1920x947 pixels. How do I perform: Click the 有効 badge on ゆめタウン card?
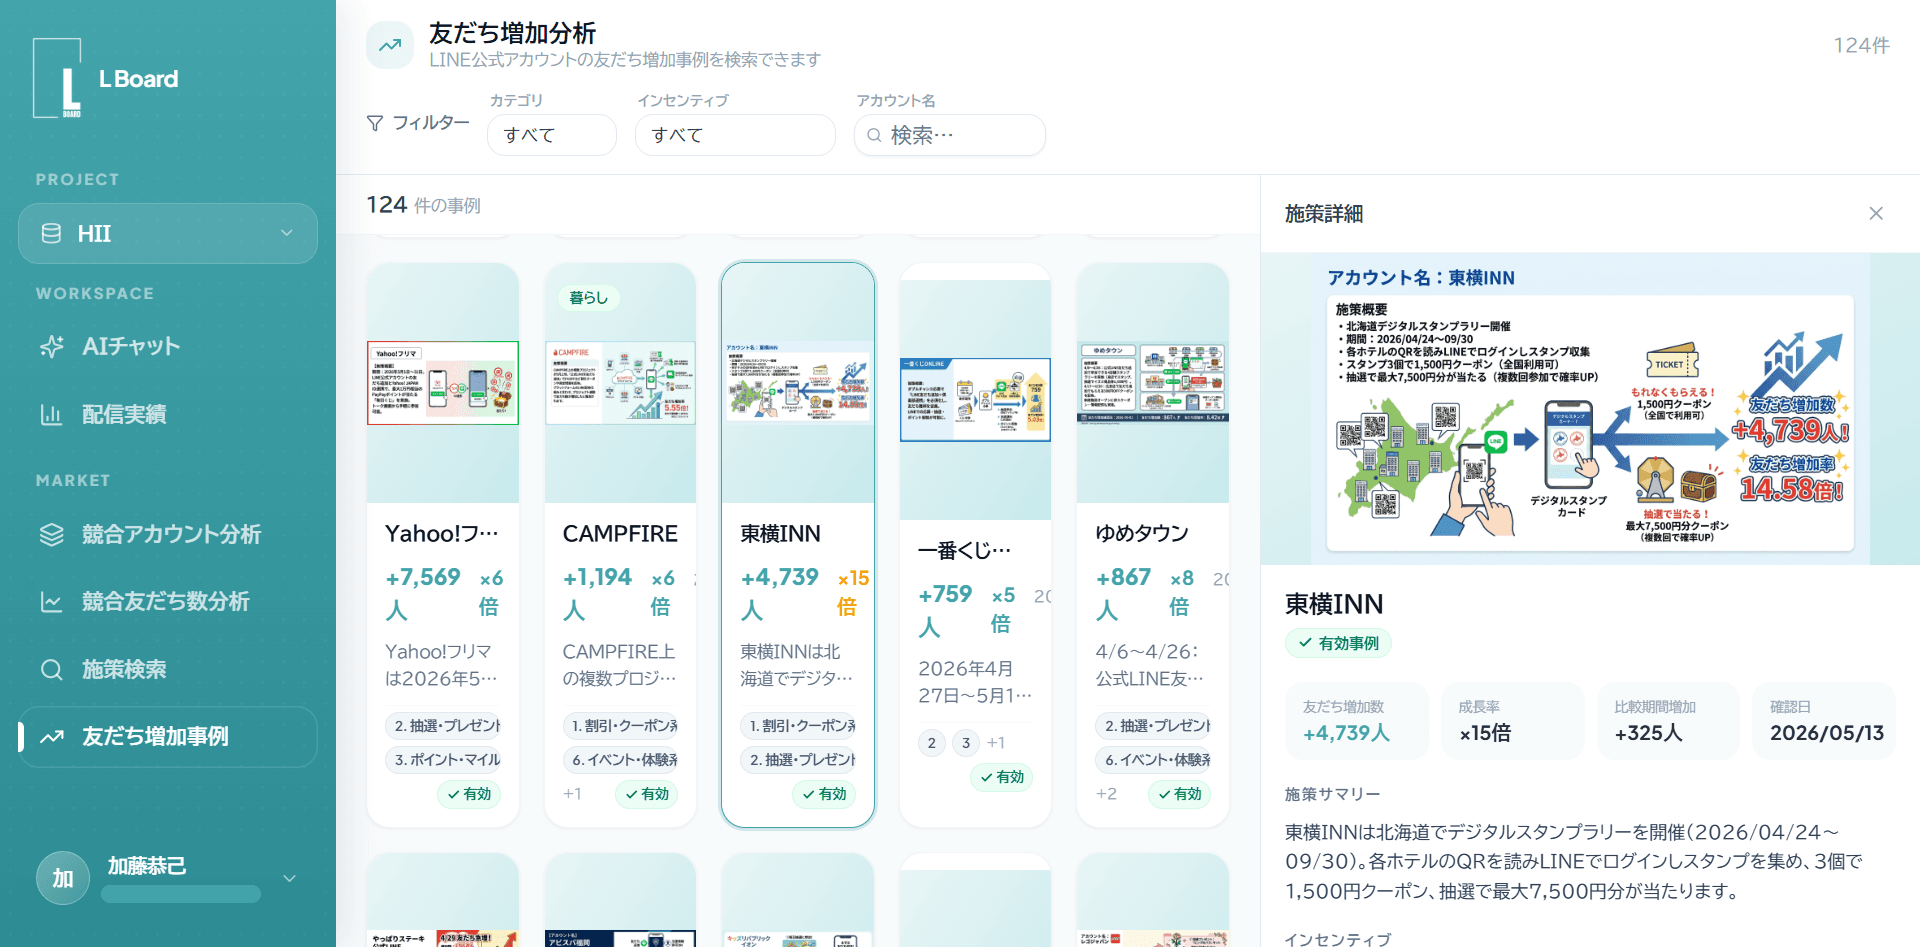pos(1179,794)
